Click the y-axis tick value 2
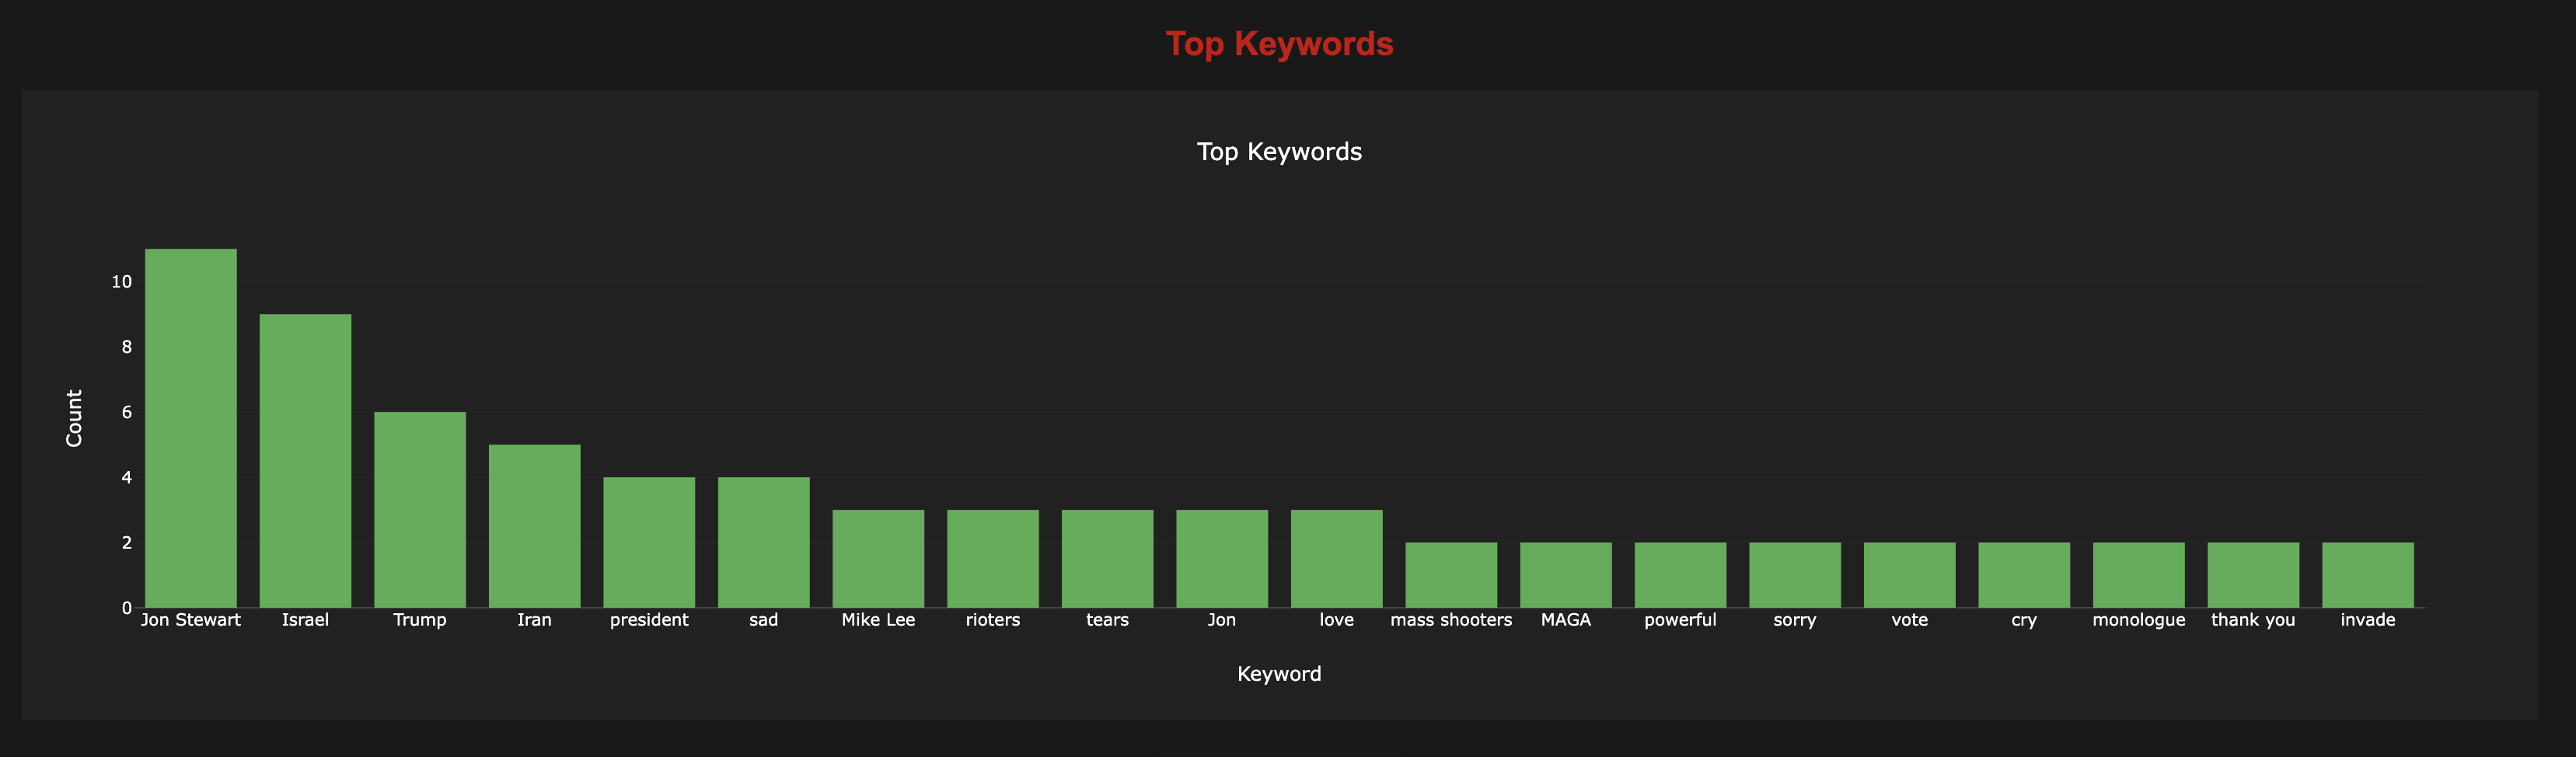Image resolution: width=2576 pixels, height=757 pixels. 127,543
